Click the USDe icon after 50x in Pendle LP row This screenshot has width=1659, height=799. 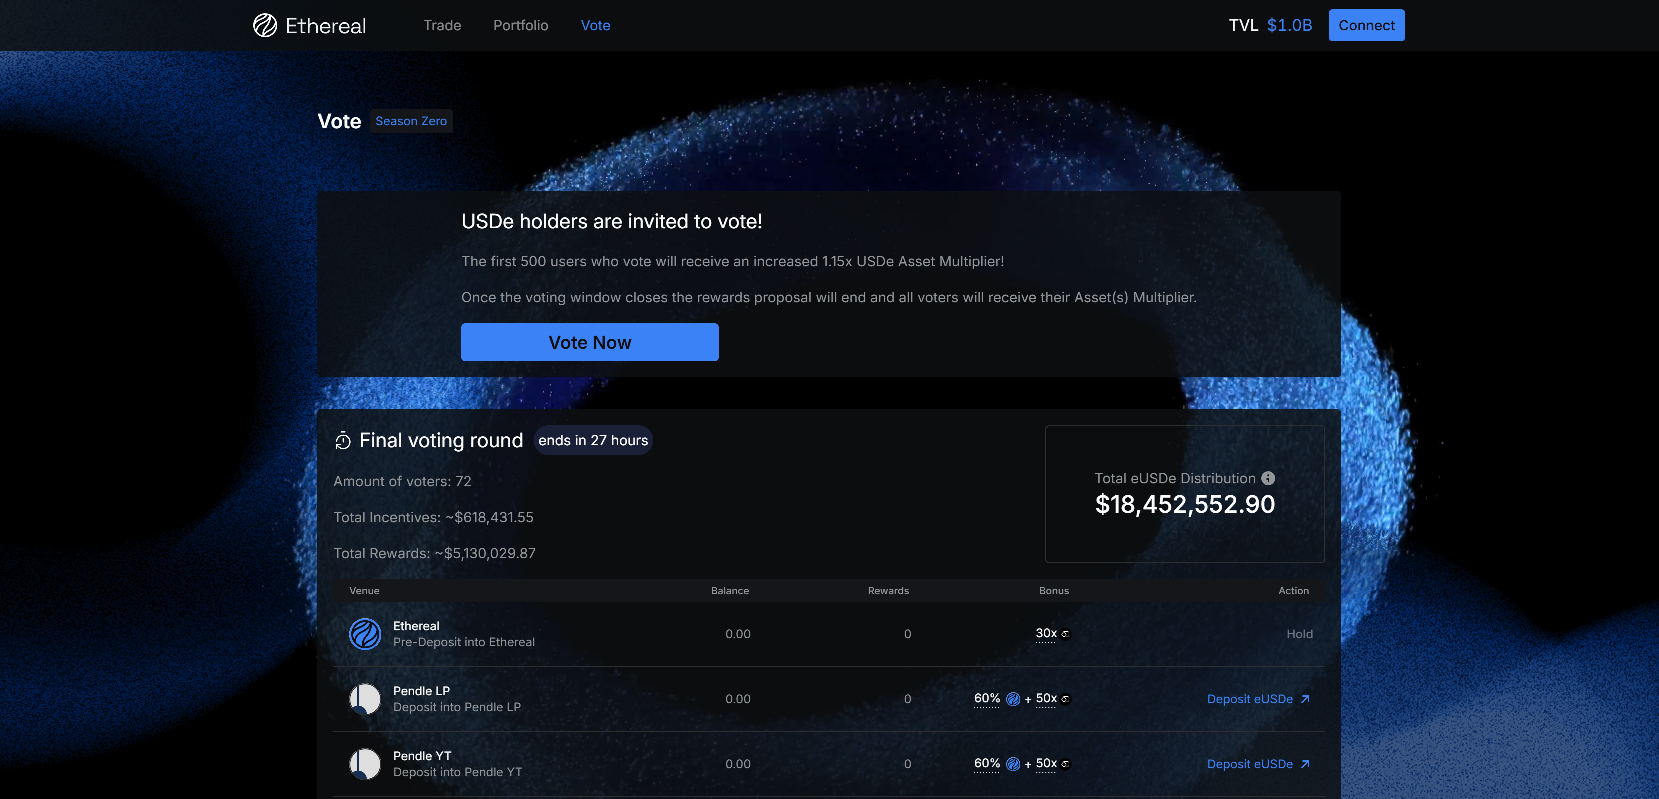1066,699
